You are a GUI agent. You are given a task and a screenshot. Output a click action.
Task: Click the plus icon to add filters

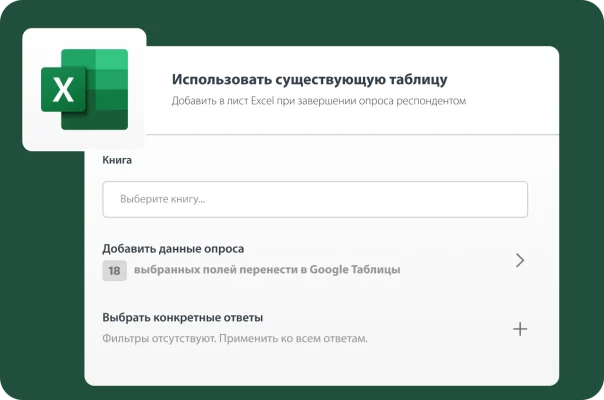520,329
